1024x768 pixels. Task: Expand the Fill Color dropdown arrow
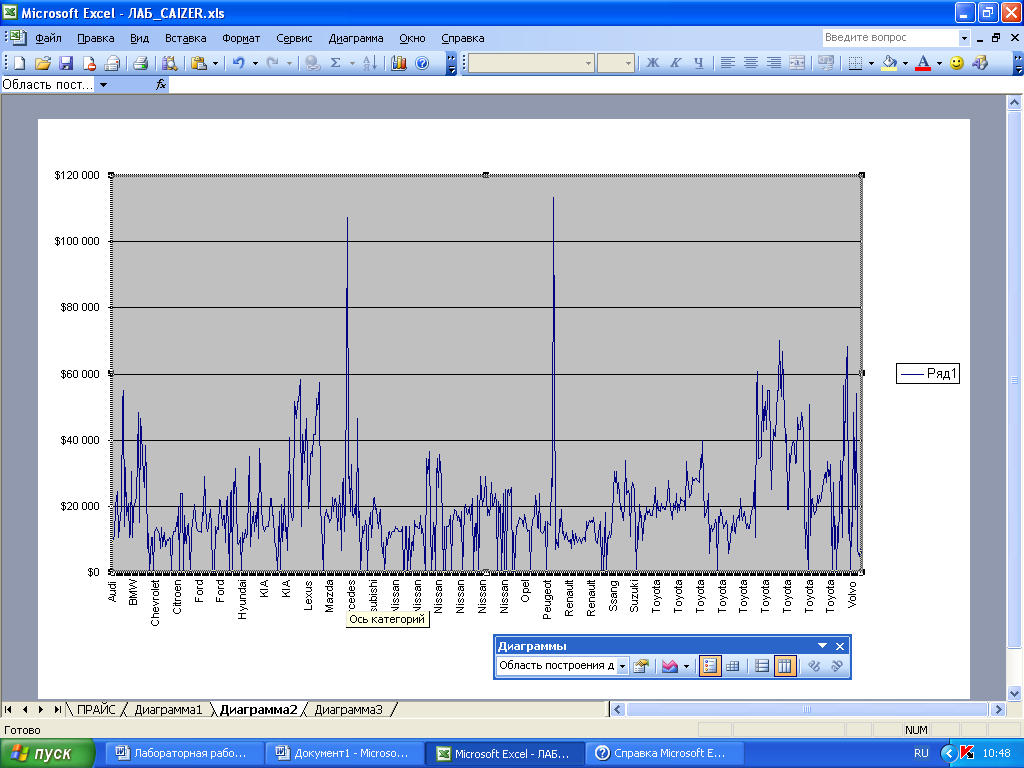coord(905,63)
